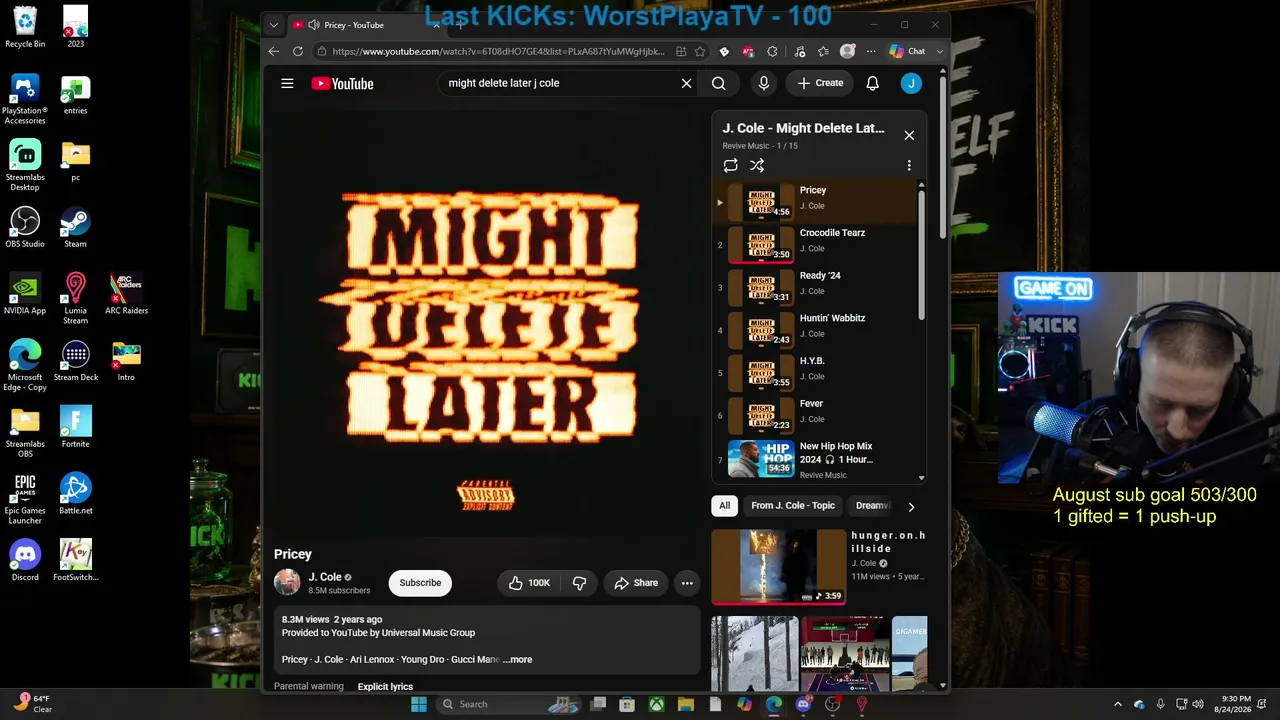1280x720 pixels.
Task: Show next filter chips with arrow
Action: click(911, 507)
